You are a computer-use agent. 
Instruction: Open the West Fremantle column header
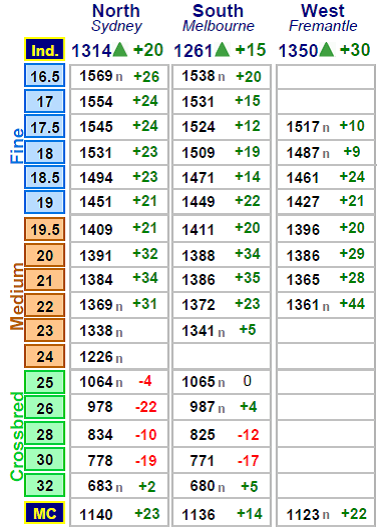323,18
